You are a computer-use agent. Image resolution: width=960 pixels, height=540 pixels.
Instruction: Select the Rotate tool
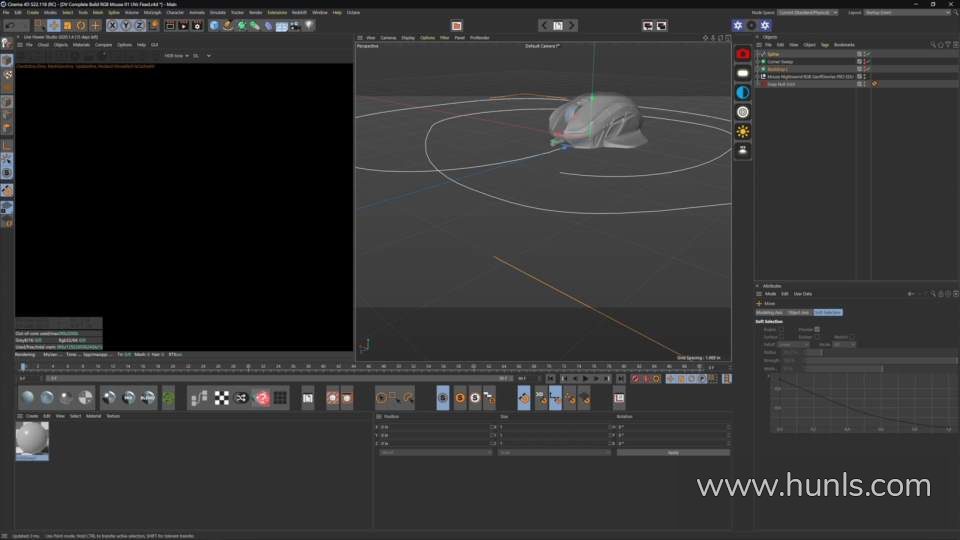(81, 25)
